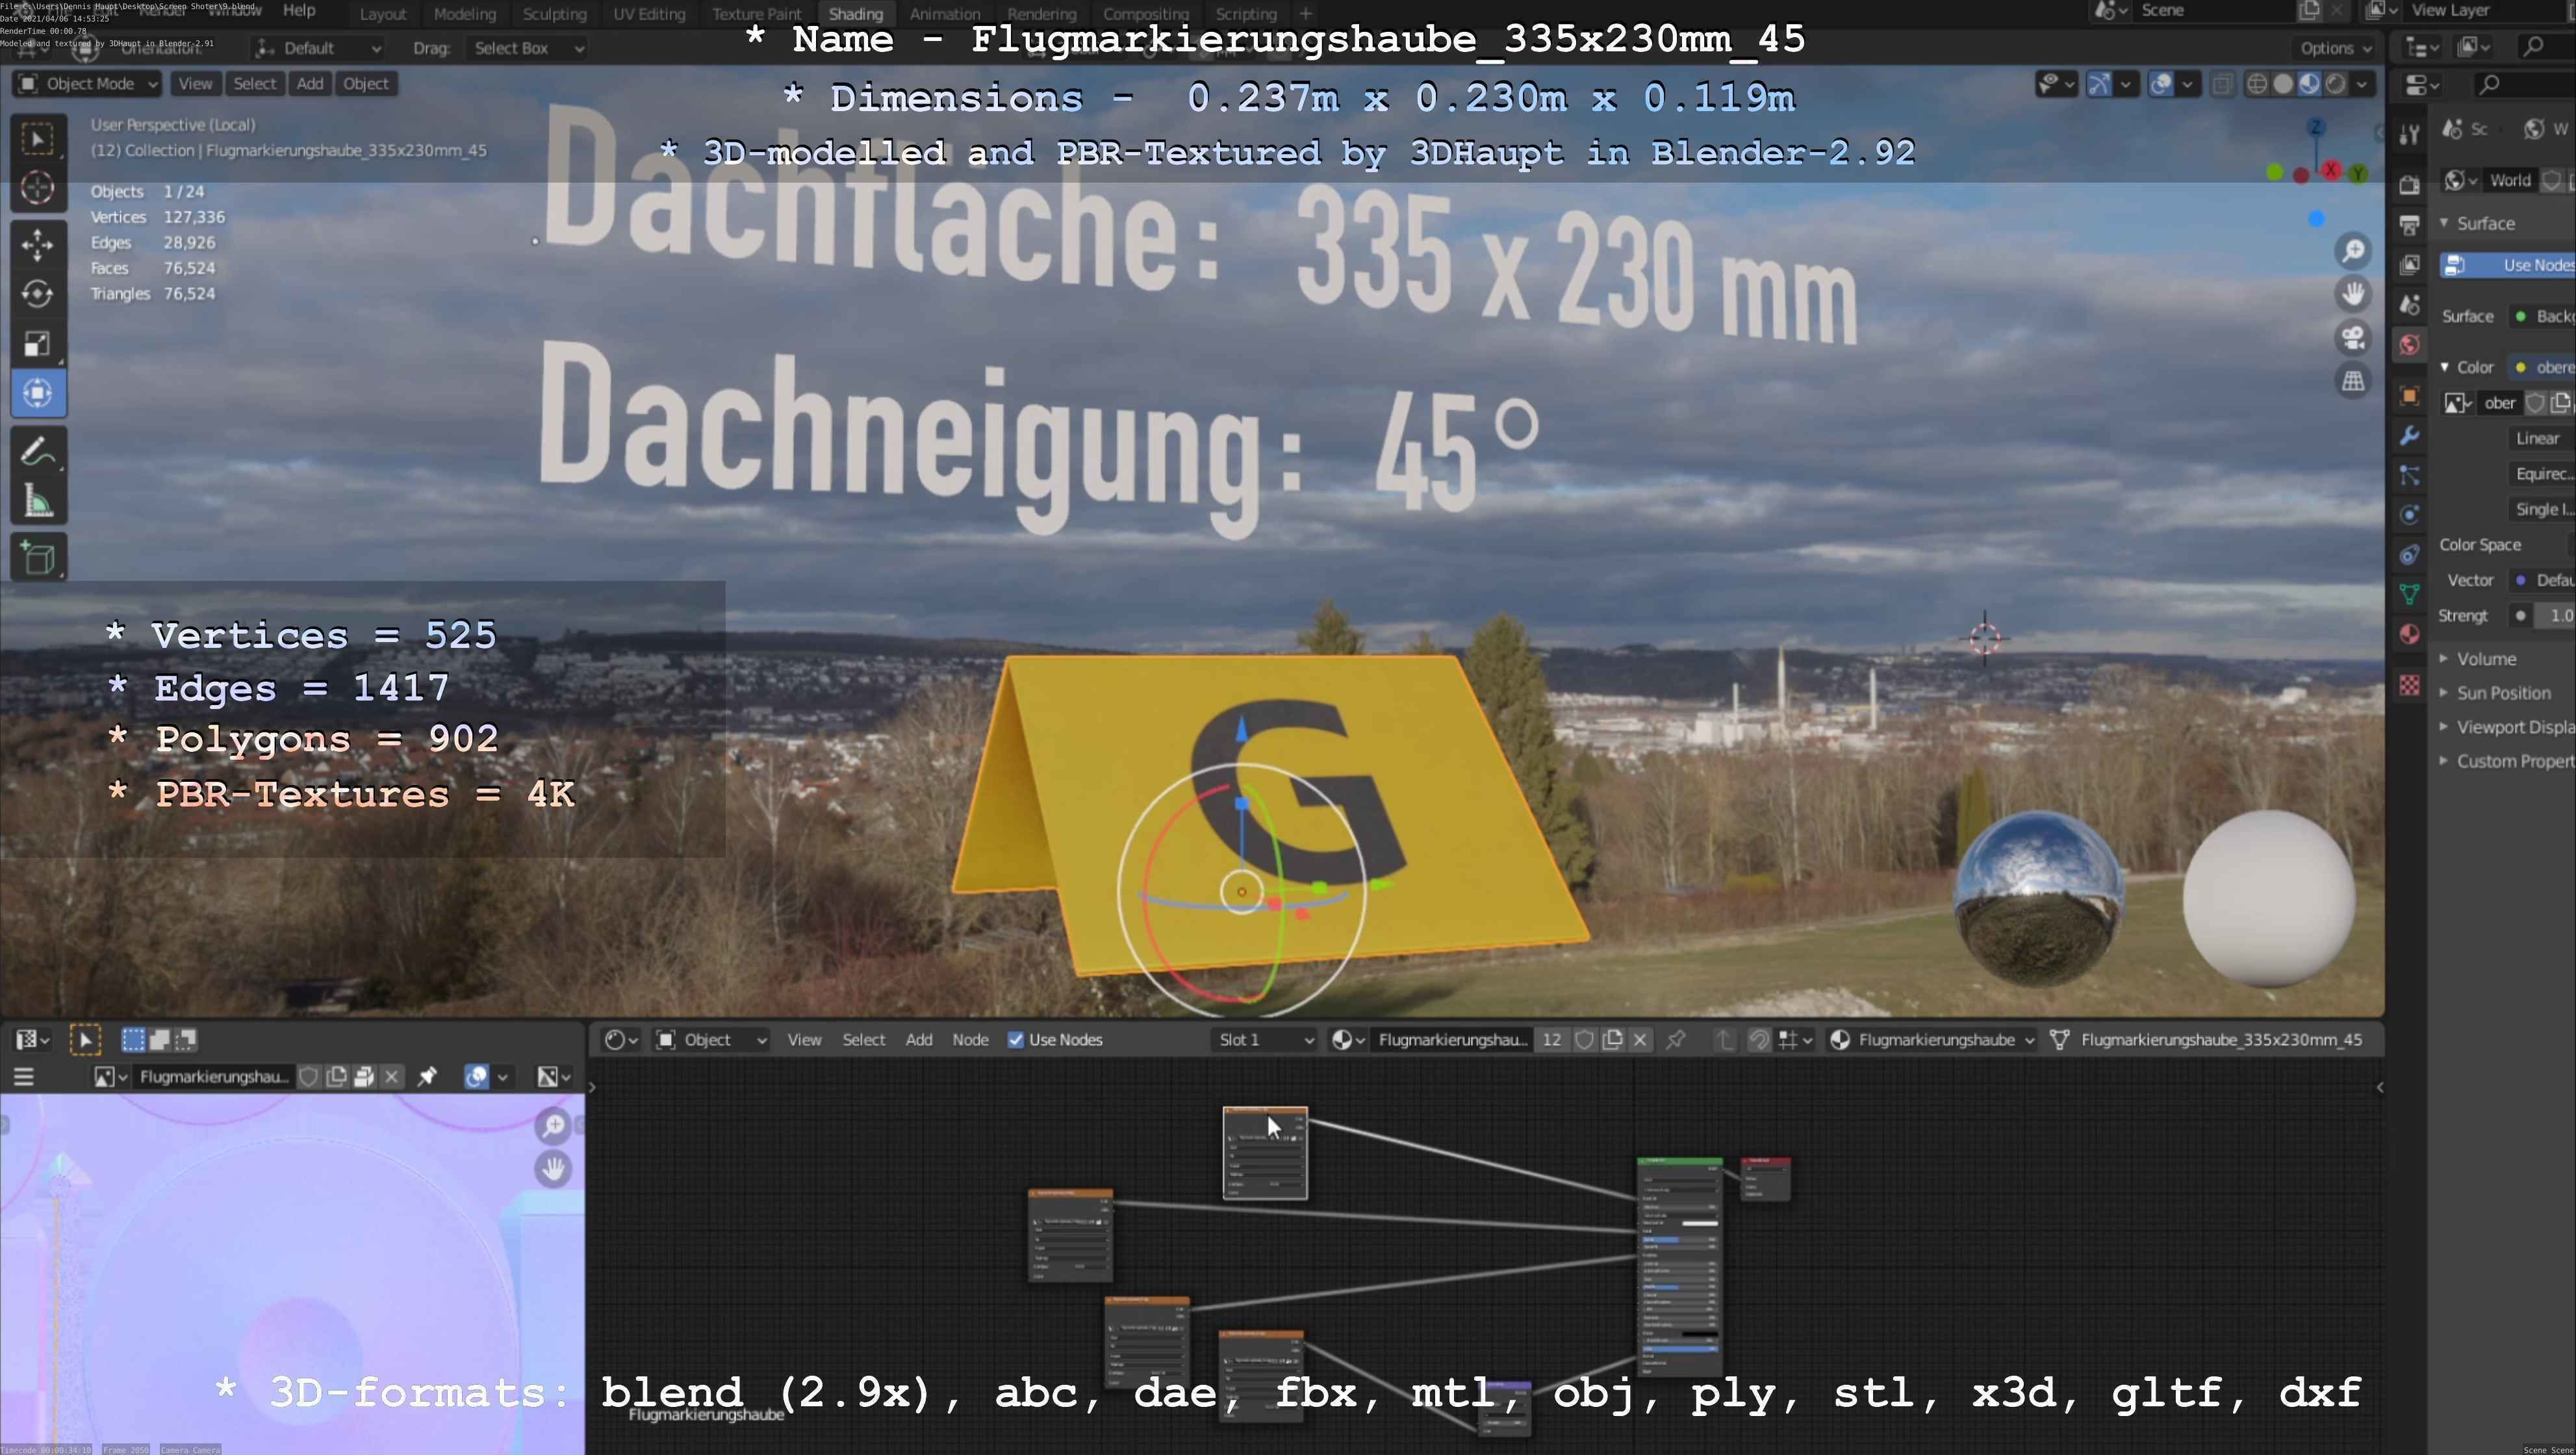2576x1455 pixels.
Task: Open the Modifiers wrench tab
Action: [x=2409, y=436]
